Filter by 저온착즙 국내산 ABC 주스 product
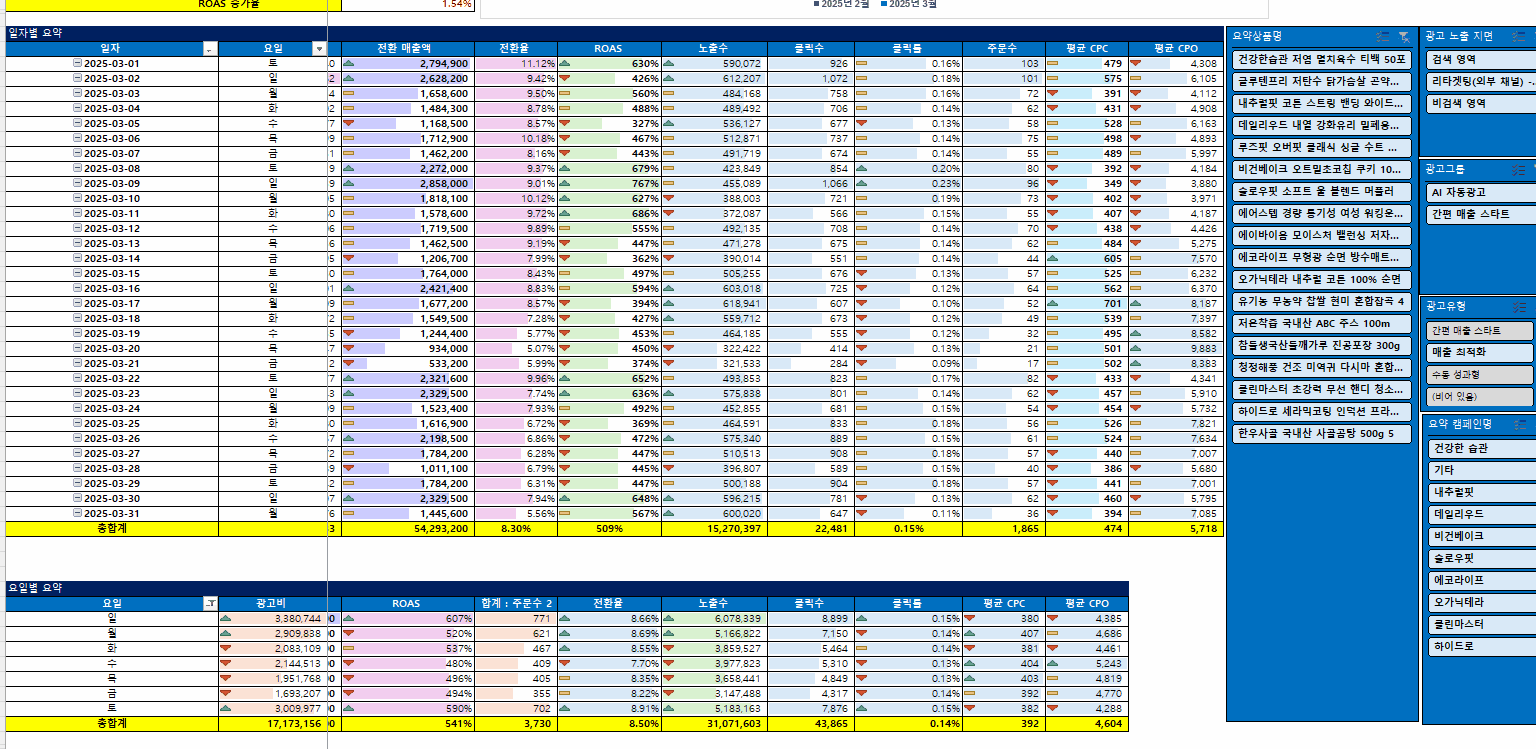1536x749 pixels. click(1321, 324)
